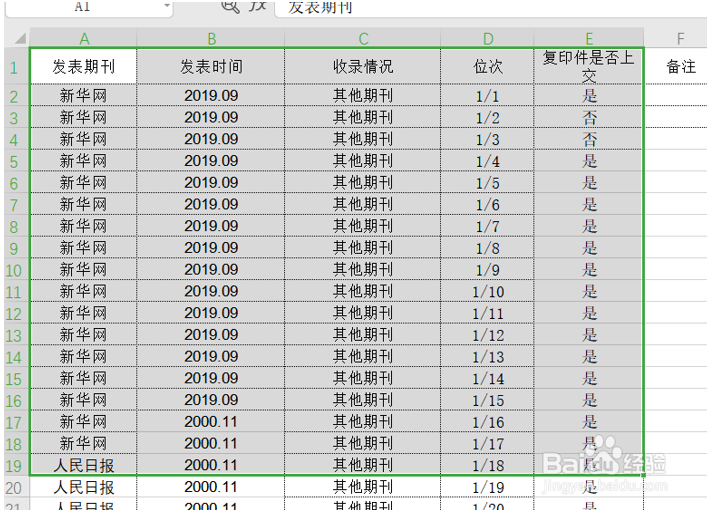This screenshot has height=510, width=707.
Task: Click cell with value 1/9
Action: [487, 270]
